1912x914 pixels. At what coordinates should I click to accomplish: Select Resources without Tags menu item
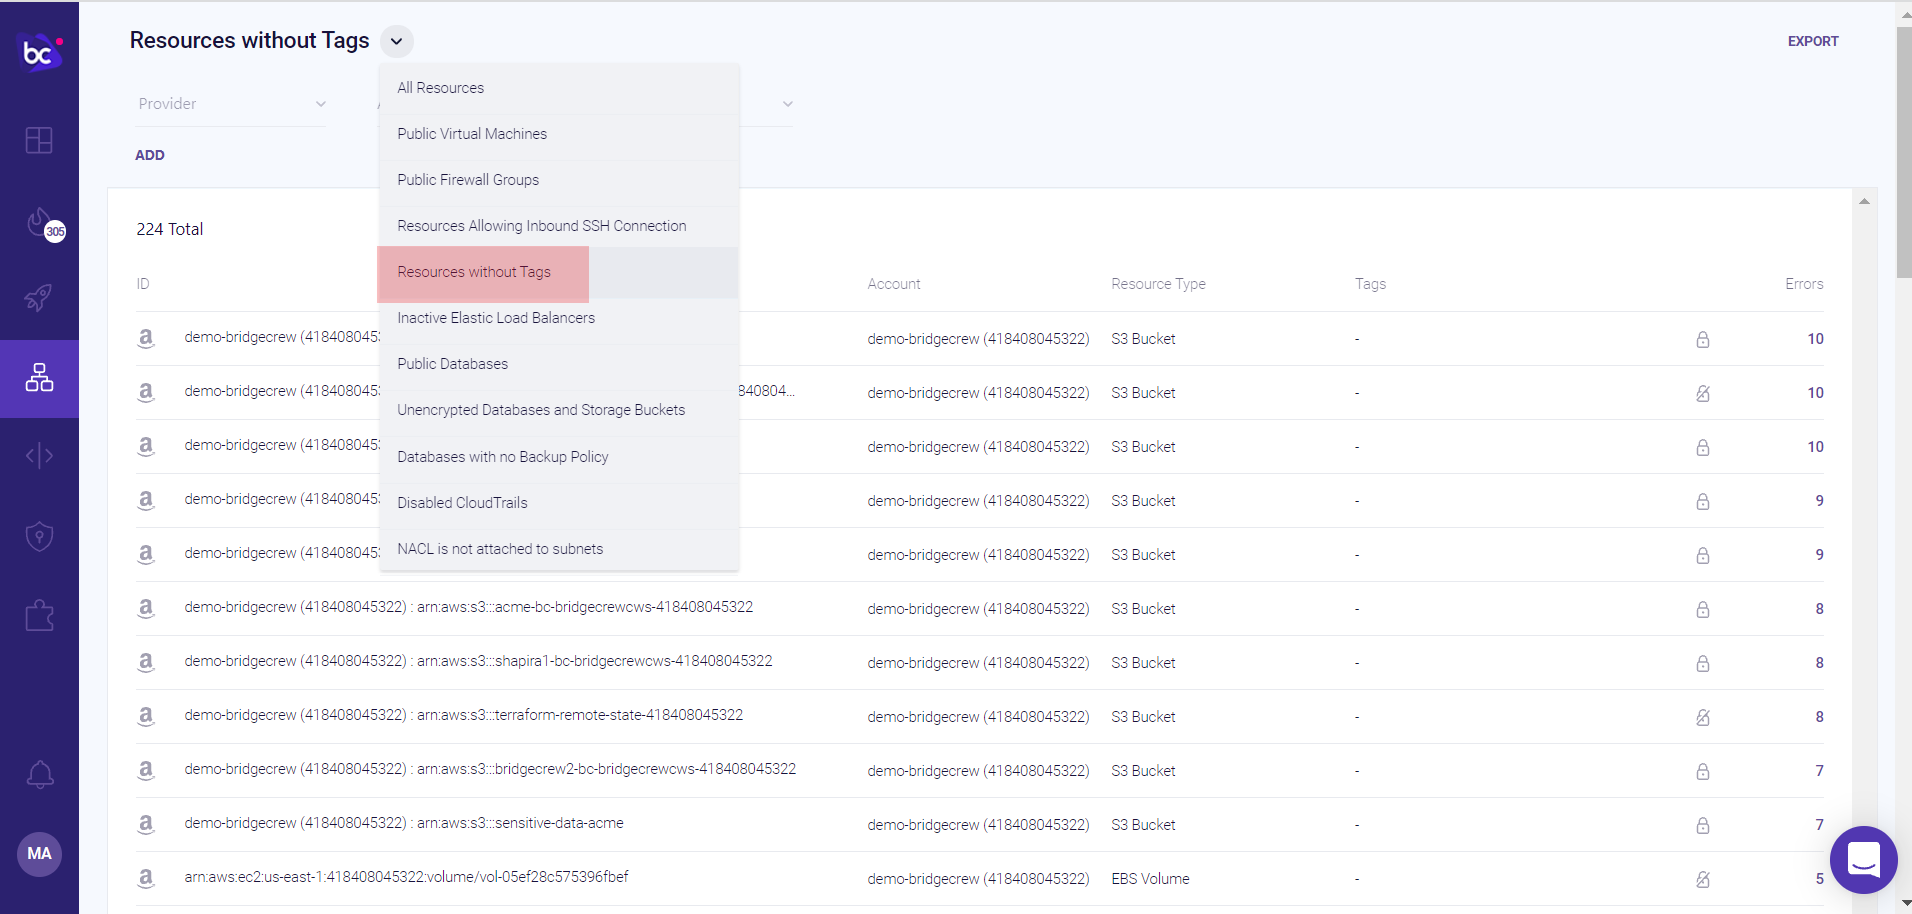(x=559, y=272)
